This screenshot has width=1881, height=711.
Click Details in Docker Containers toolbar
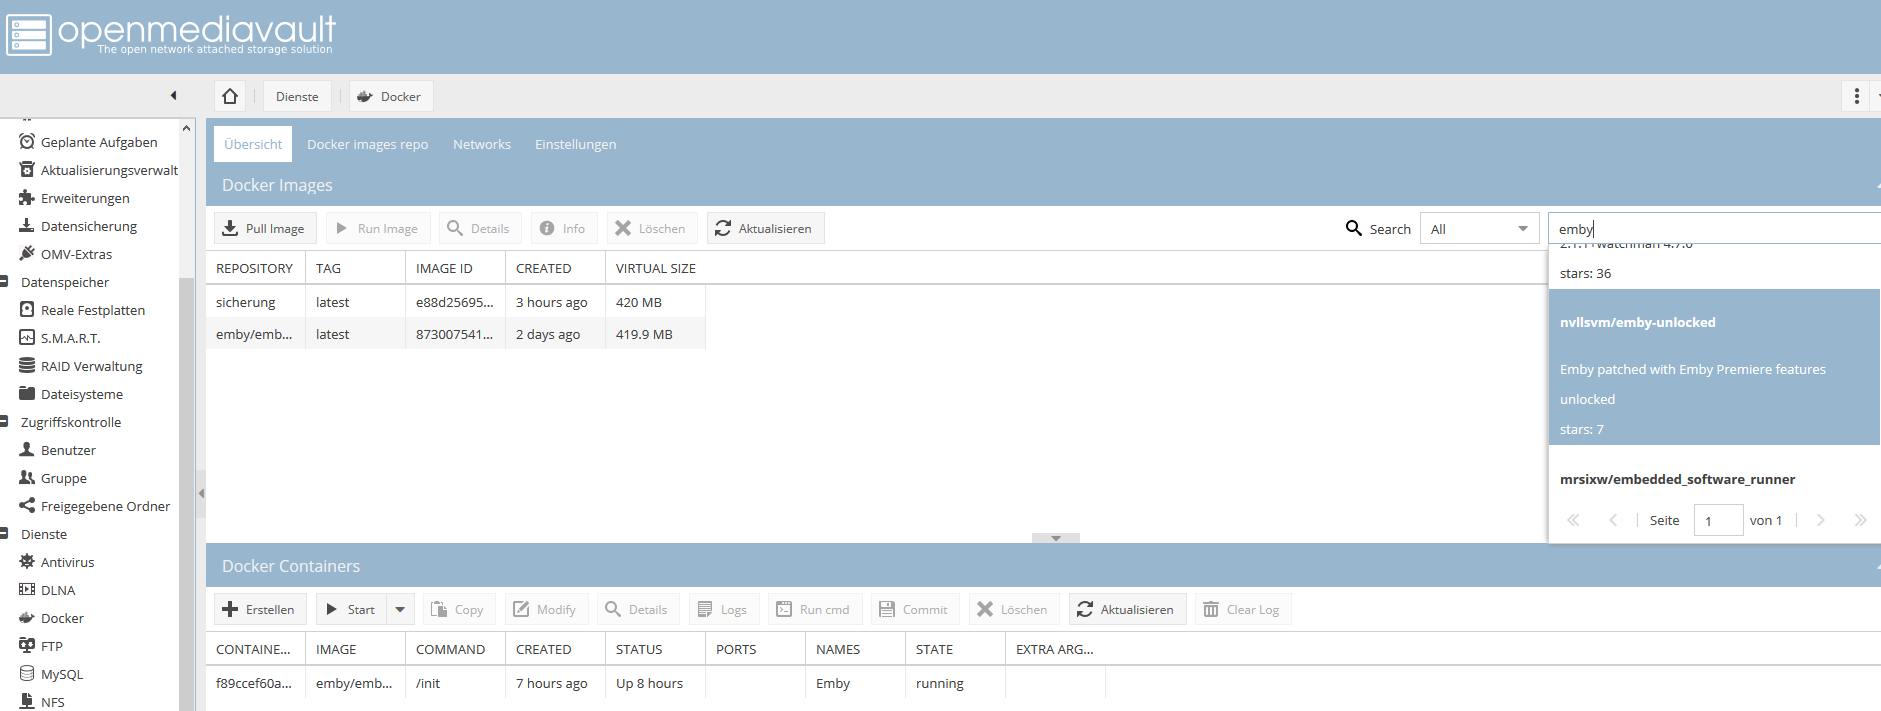638,609
